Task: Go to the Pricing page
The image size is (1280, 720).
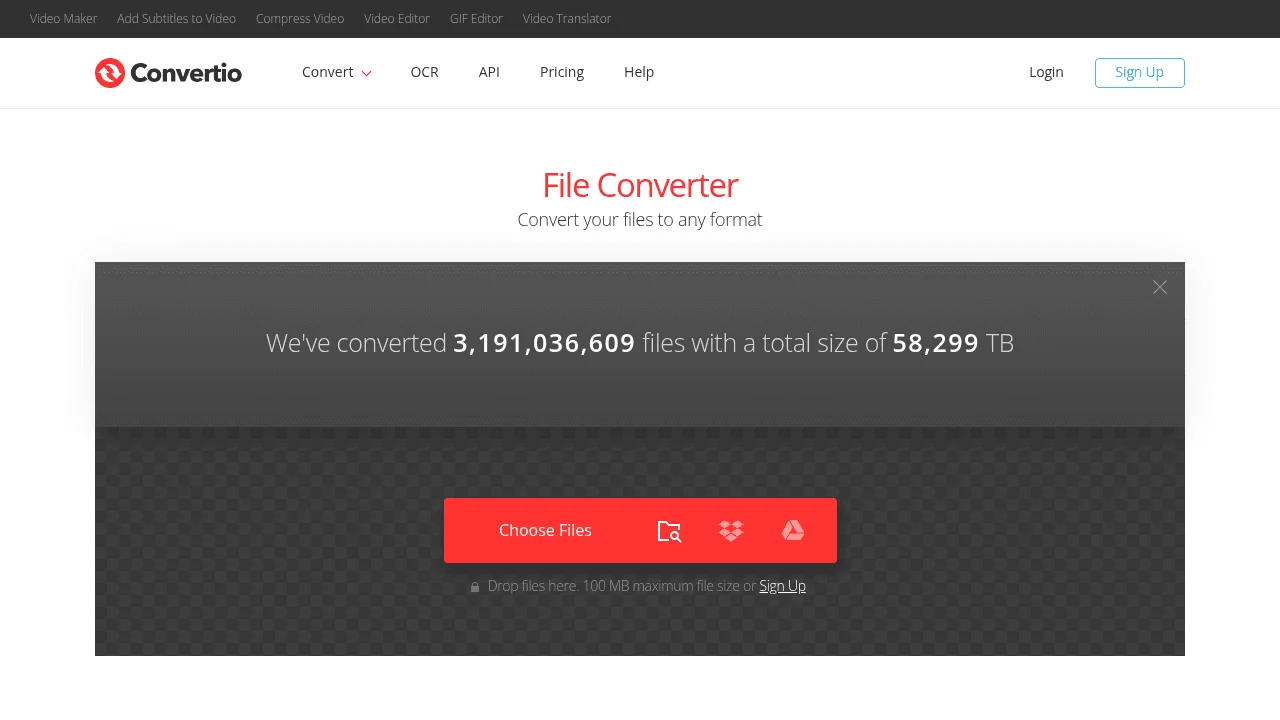Action: click(562, 72)
